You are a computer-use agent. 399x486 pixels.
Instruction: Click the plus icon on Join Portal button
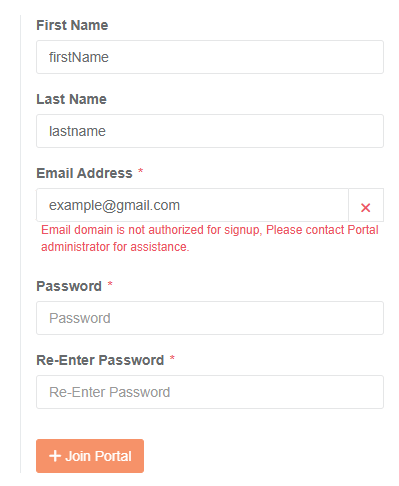pos(55,456)
